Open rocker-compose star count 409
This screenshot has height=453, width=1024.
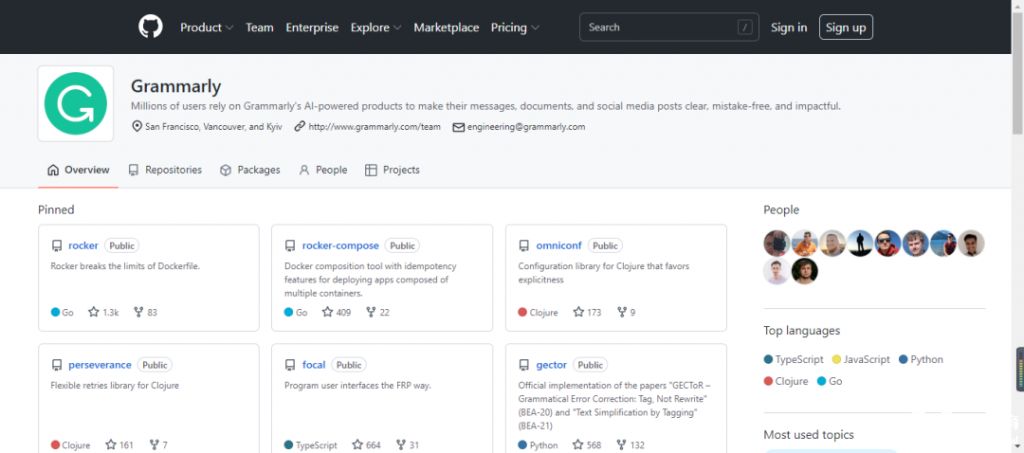click(336, 312)
